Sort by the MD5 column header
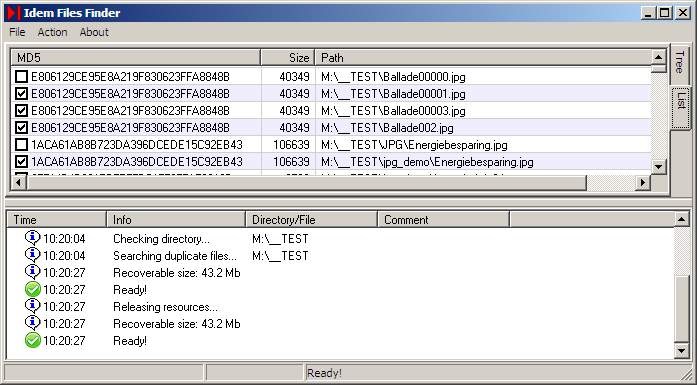697x385 pixels. (136, 58)
